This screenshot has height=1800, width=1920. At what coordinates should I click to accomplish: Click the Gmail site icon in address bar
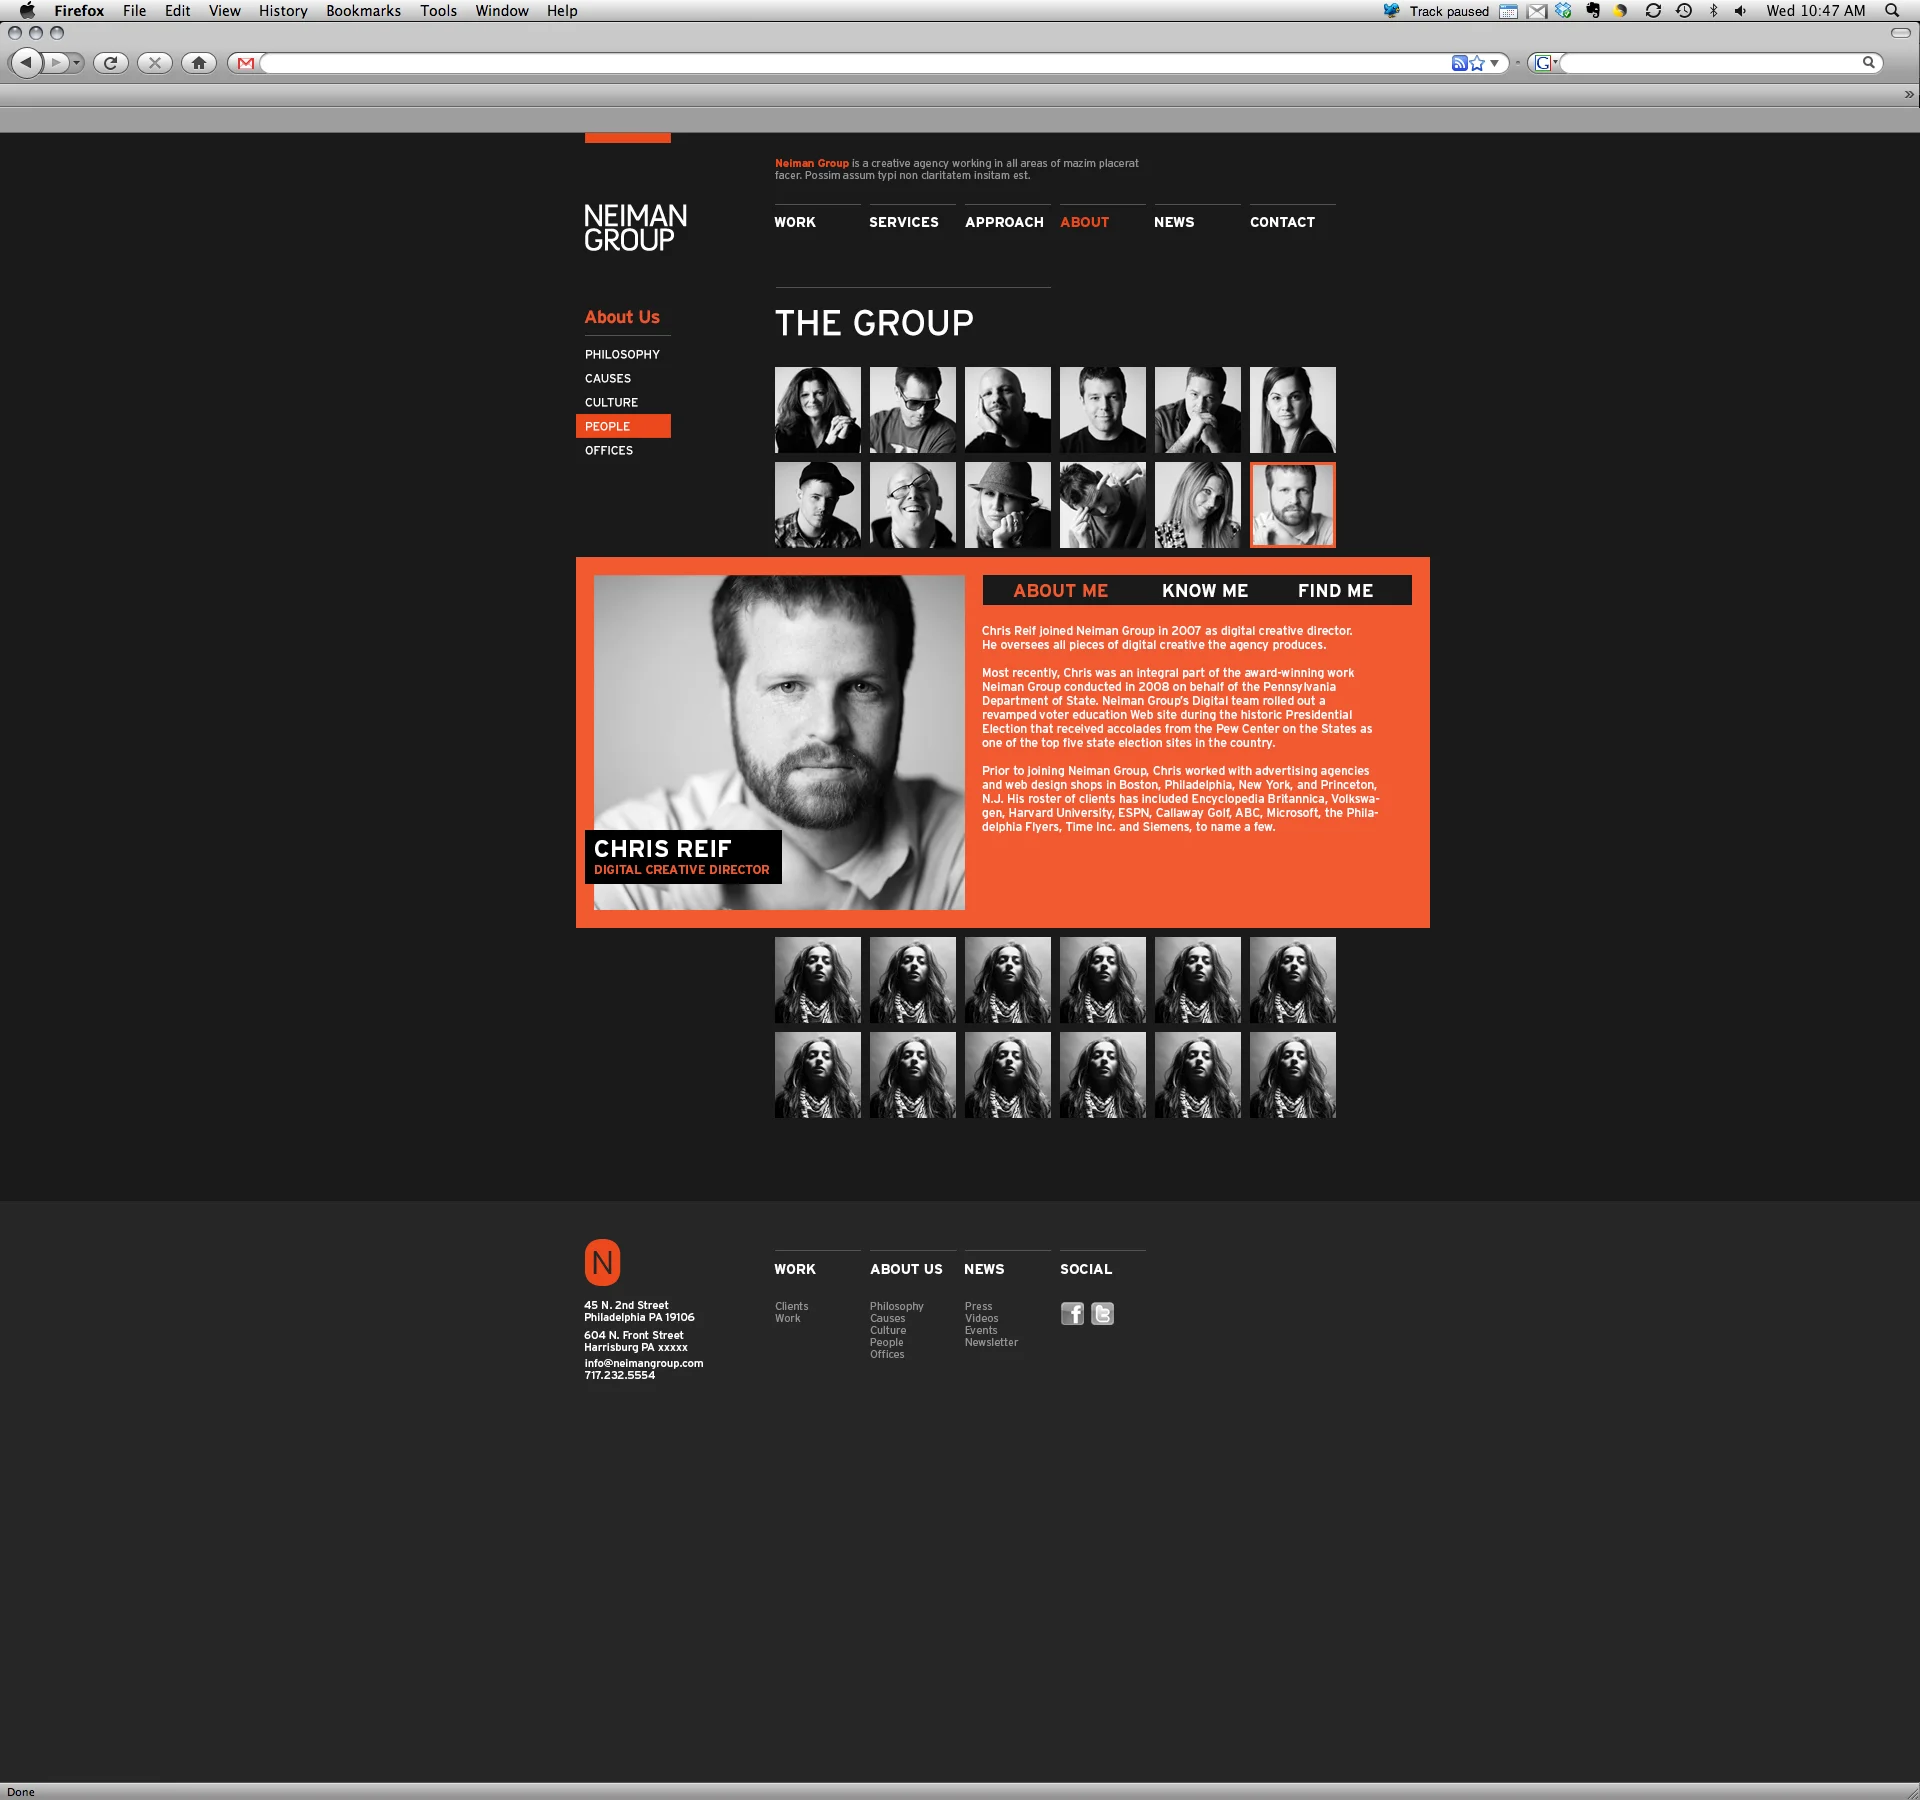(x=246, y=63)
